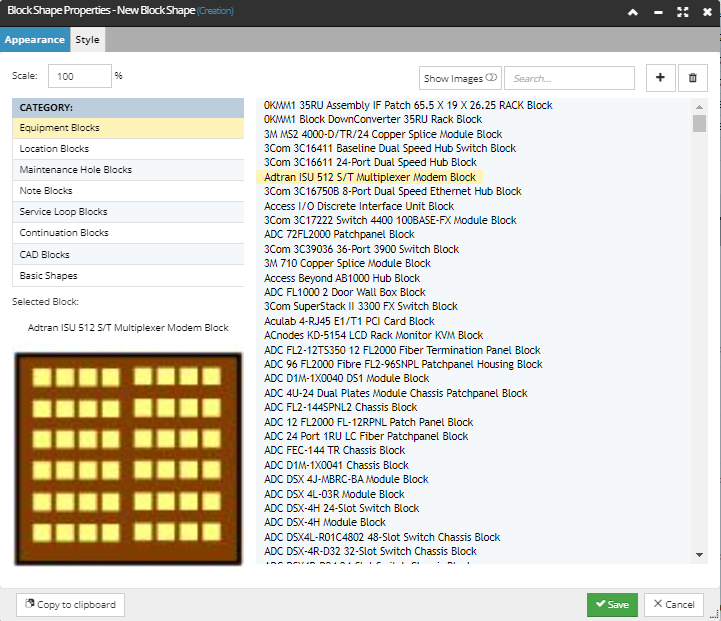Select Aculab 4-RJ45 E1/T1 PCI Card Block
The width and height of the screenshot is (721, 621).
(x=349, y=321)
